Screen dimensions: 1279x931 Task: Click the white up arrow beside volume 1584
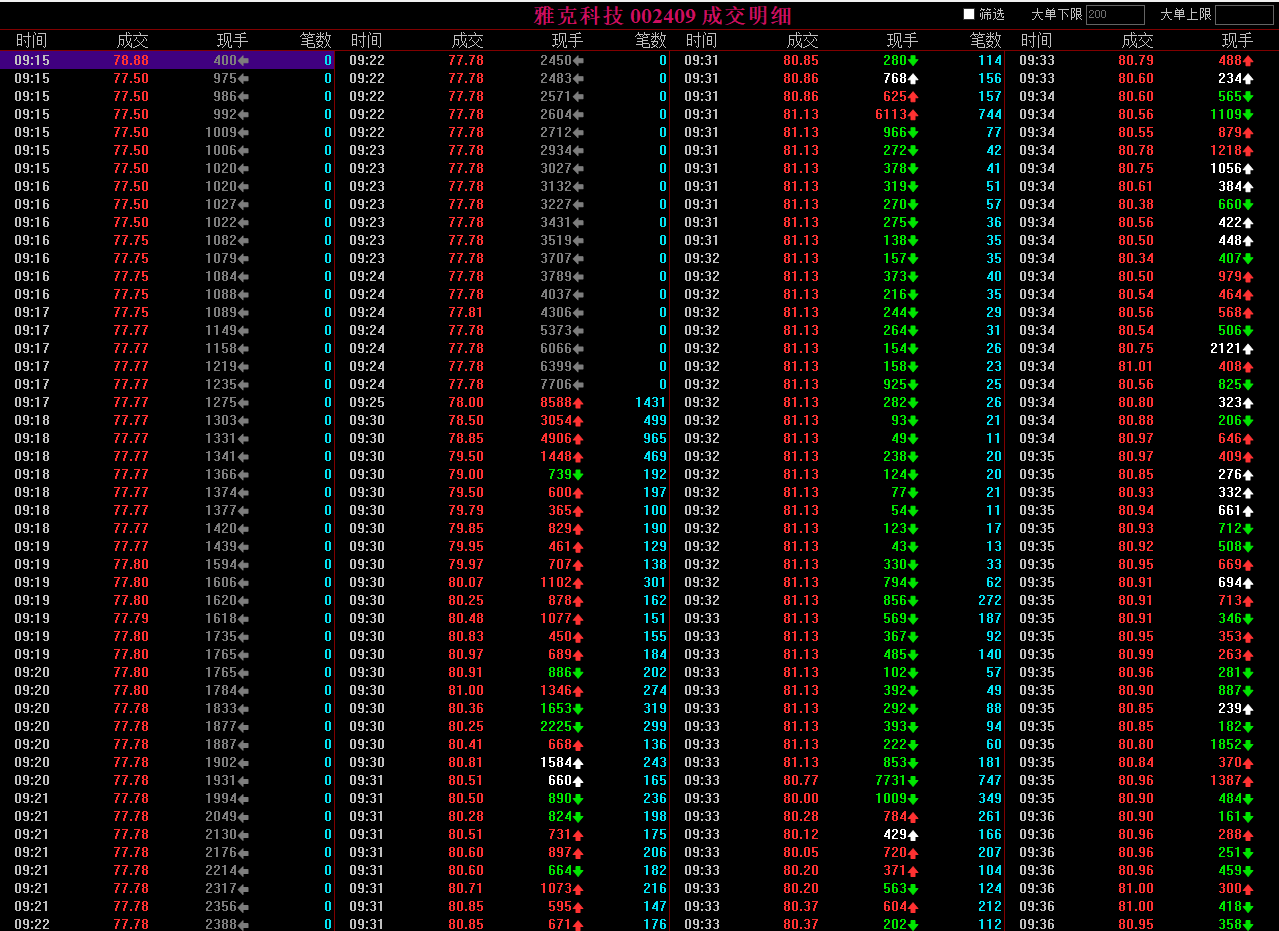(x=578, y=762)
